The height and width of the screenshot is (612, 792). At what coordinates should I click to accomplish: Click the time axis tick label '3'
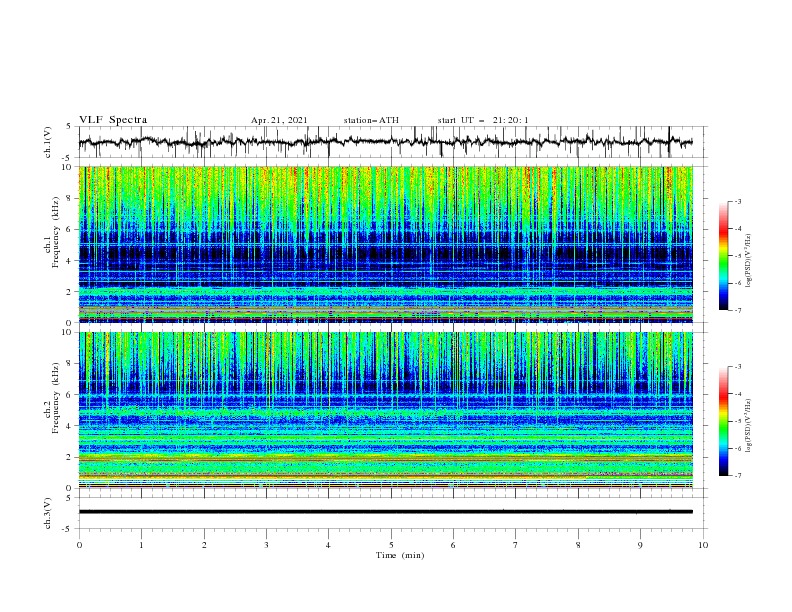[x=266, y=545]
